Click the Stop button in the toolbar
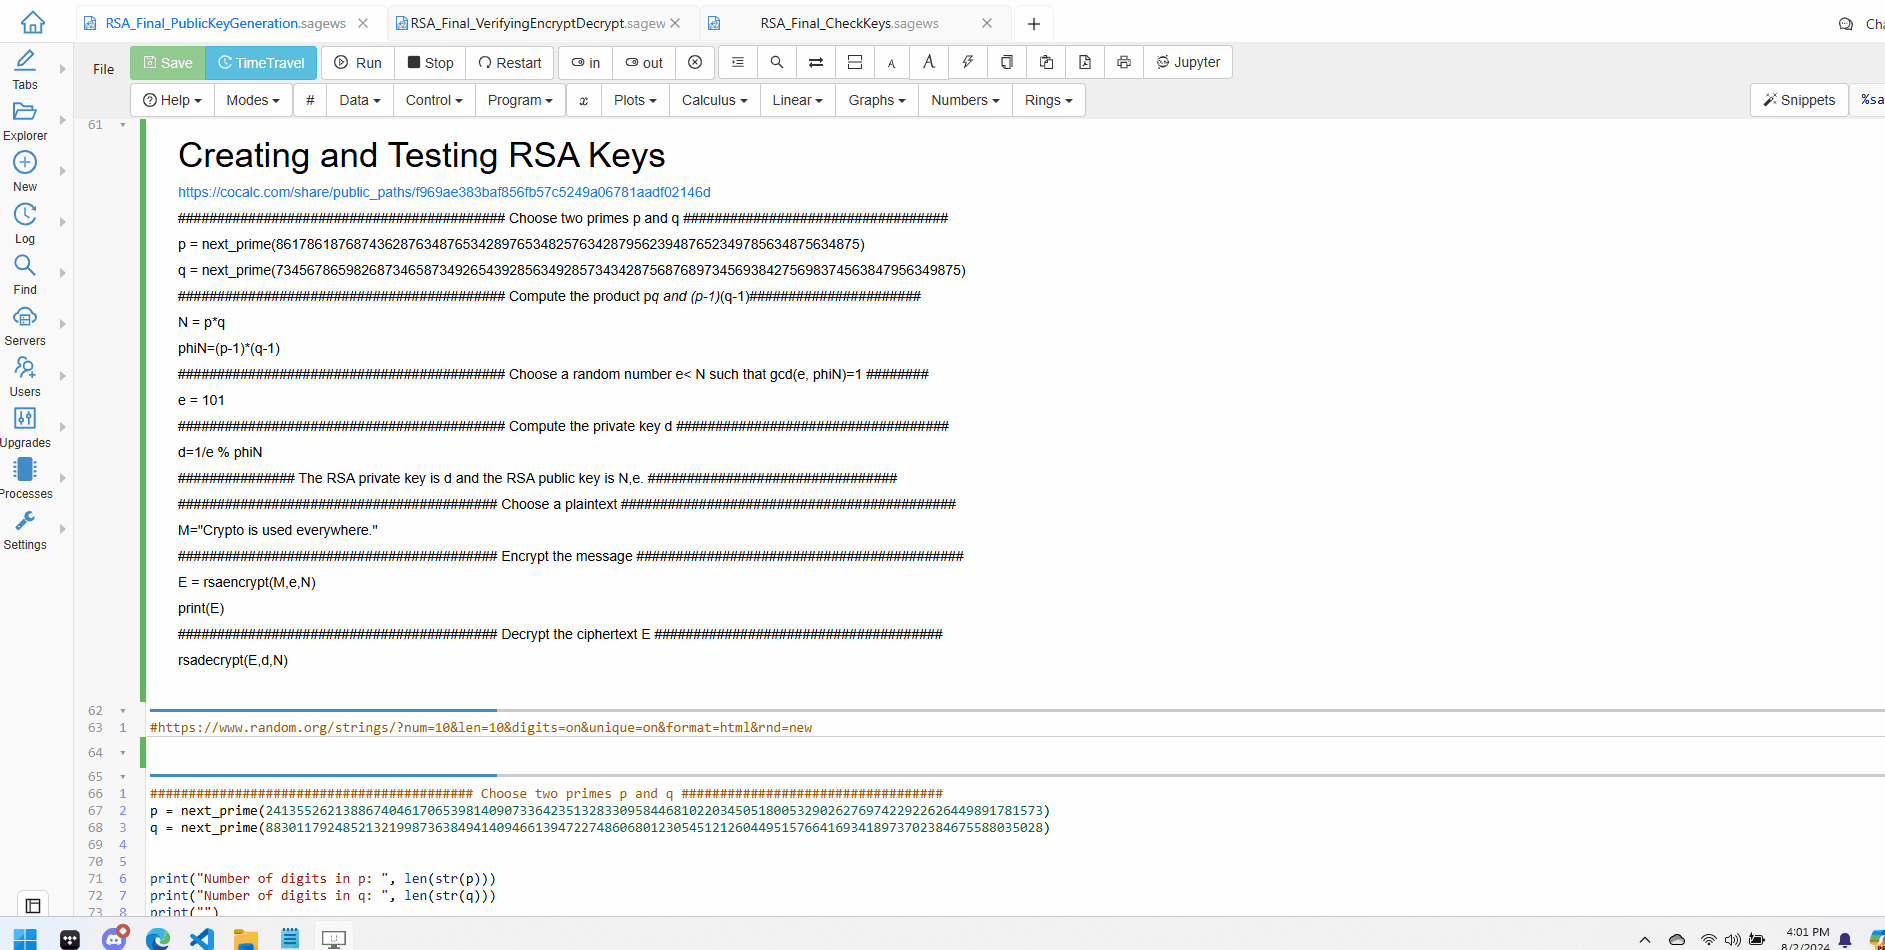This screenshot has height=950, width=1885. (x=430, y=63)
